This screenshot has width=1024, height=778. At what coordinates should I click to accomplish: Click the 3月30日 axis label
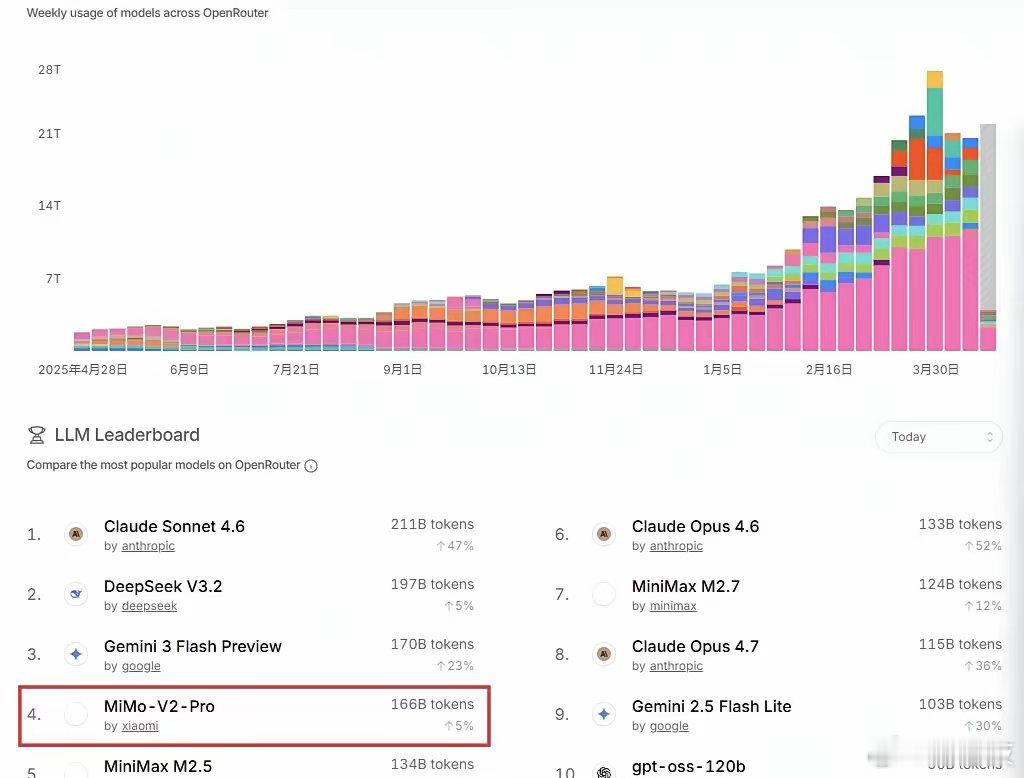pos(935,370)
